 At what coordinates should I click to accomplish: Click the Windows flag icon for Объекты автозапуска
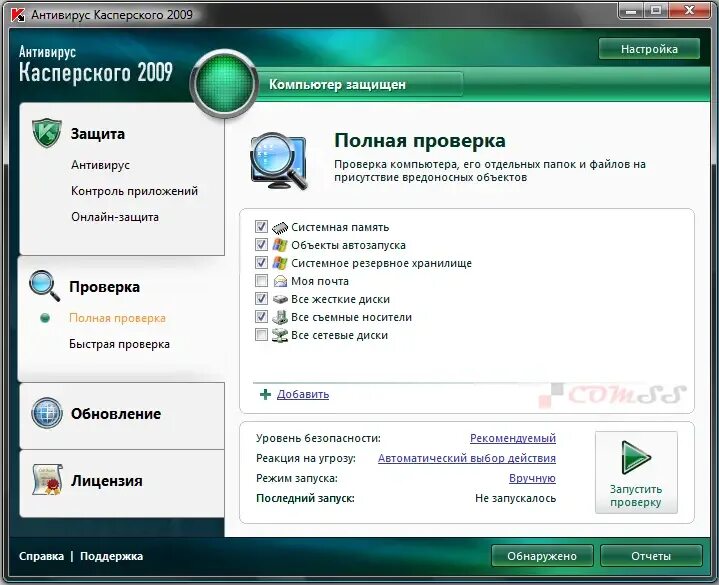click(280, 245)
